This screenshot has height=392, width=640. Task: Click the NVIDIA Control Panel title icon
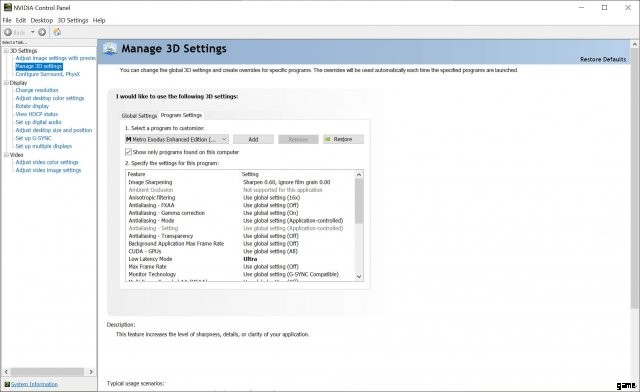click(x=7, y=7)
